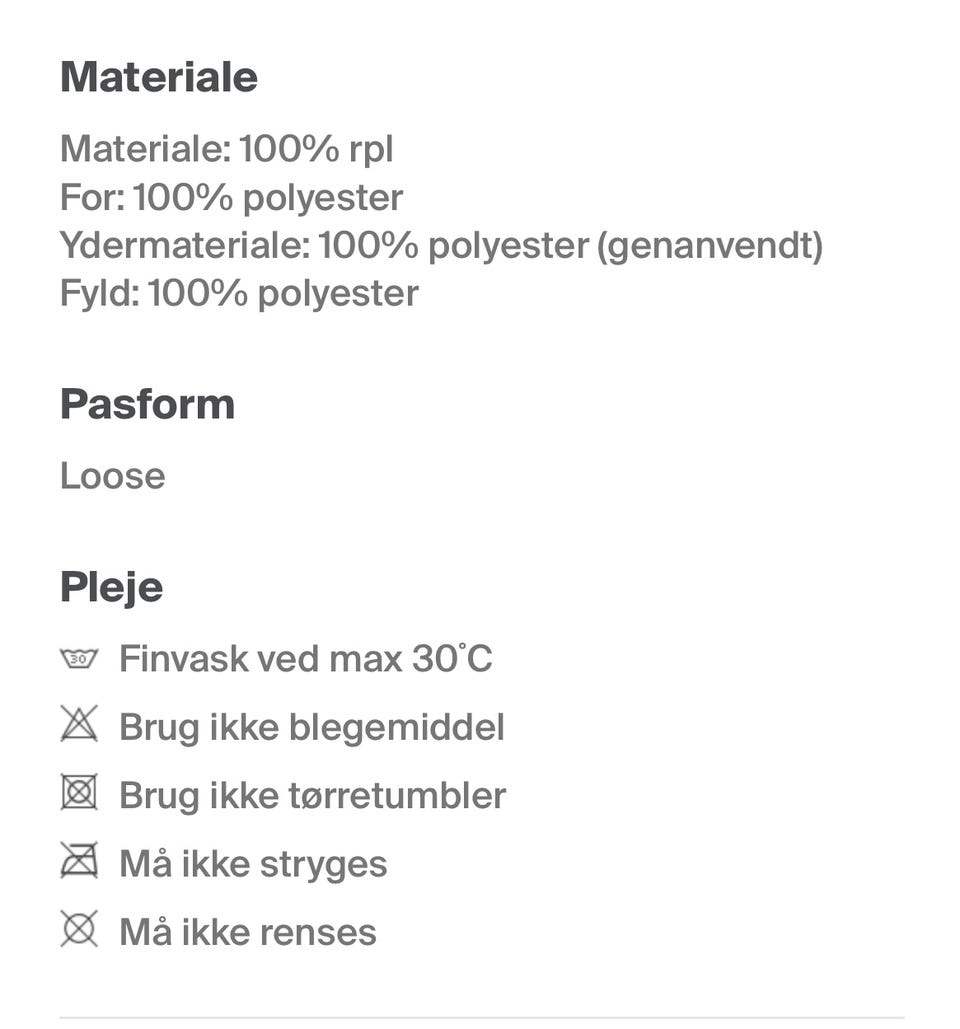960x1029 pixels.
Task: Click the no dry cleaning icon
Action: (79, 930)
